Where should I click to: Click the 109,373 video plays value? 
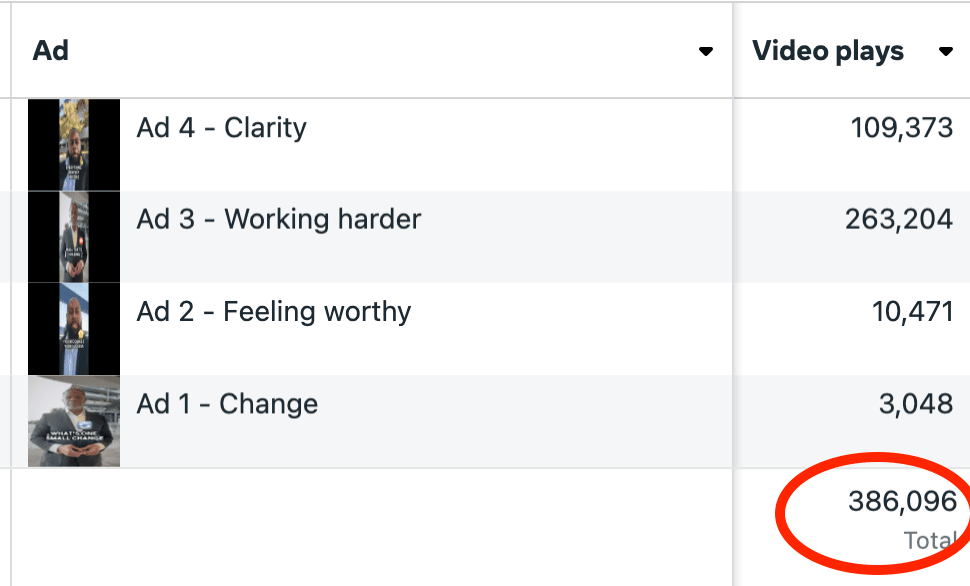click(901, 128)
